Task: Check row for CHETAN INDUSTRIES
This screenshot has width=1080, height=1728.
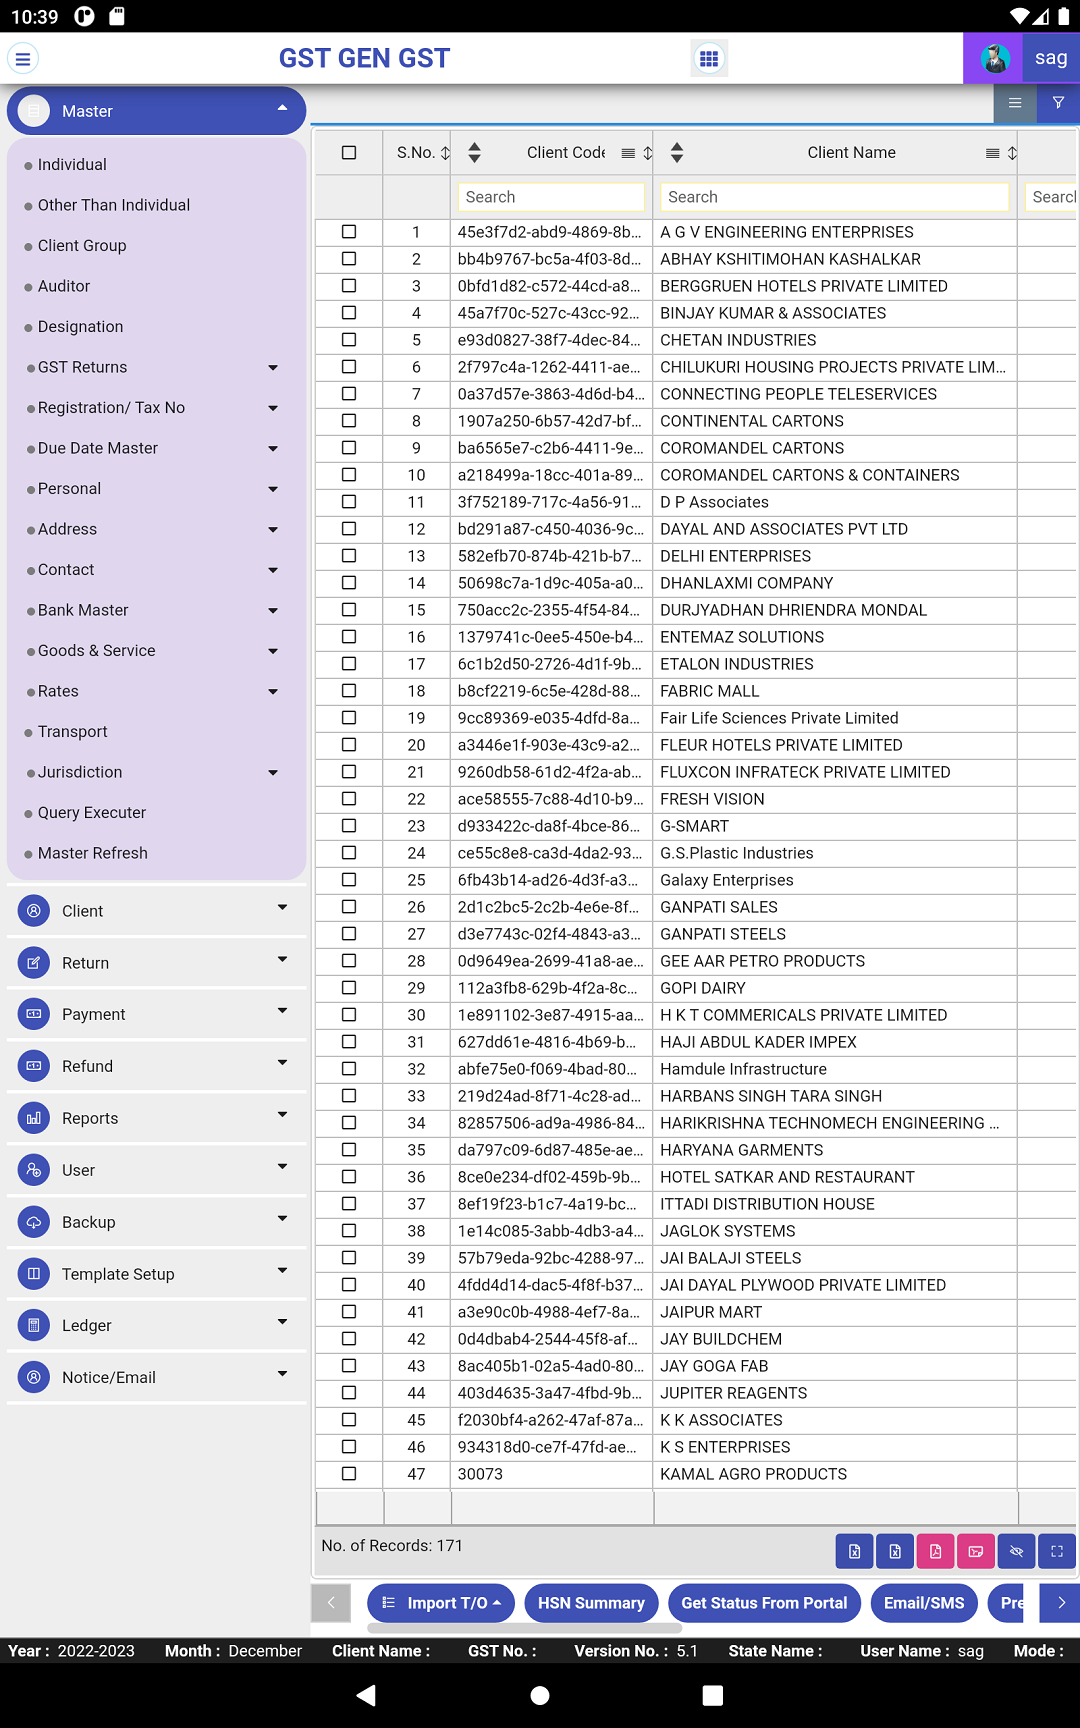Action: [x=349, y=340]
